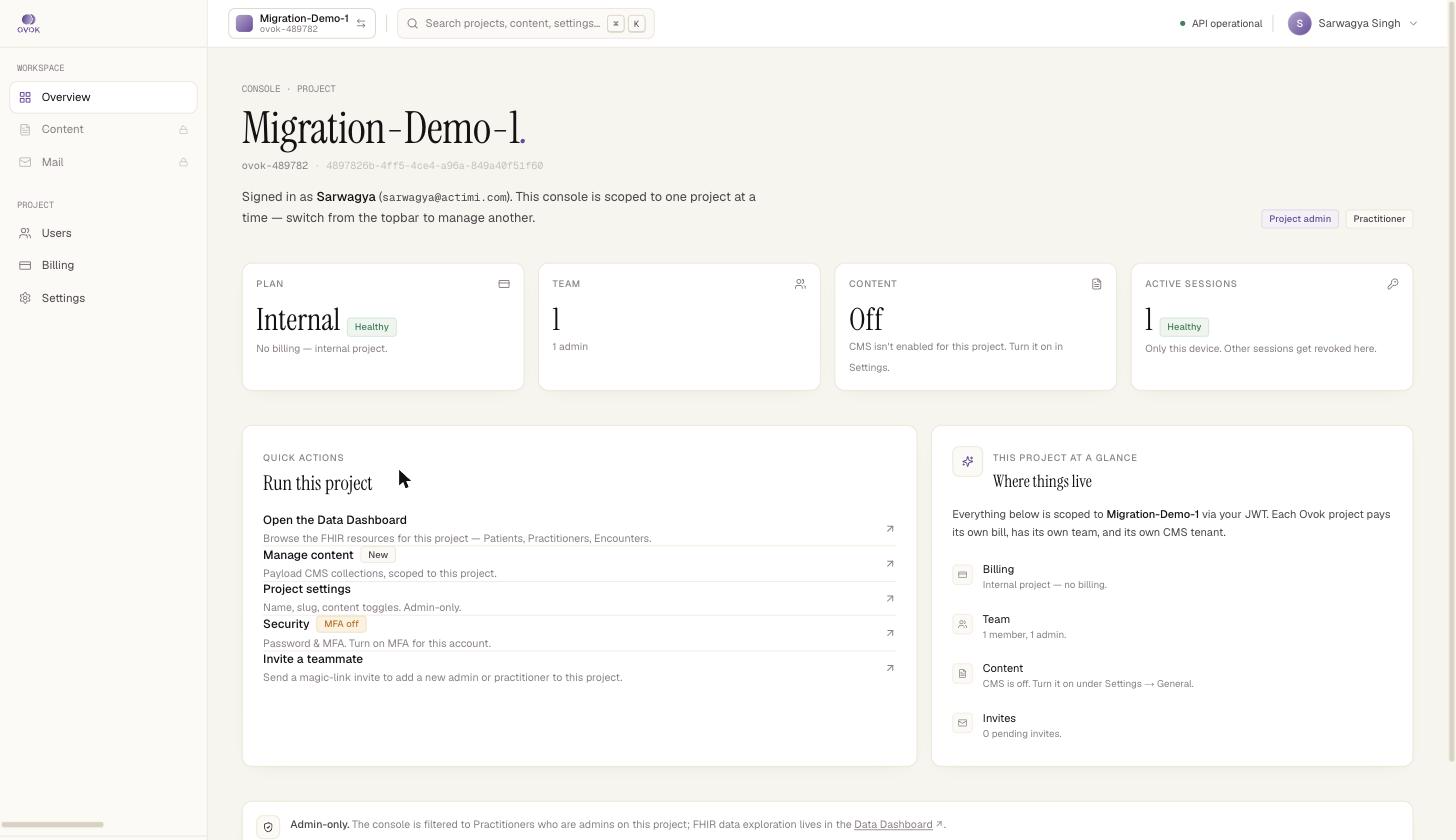Click the Billing card icon in sidebar

click(25, 265)
